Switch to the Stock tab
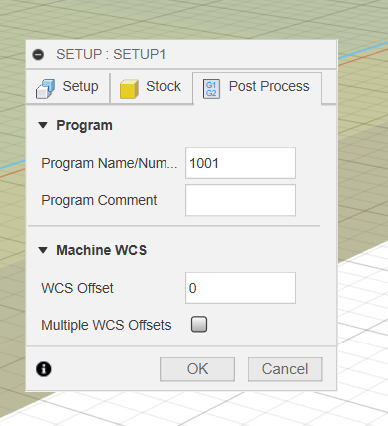The image size is (388, 426). coord(151,88)
